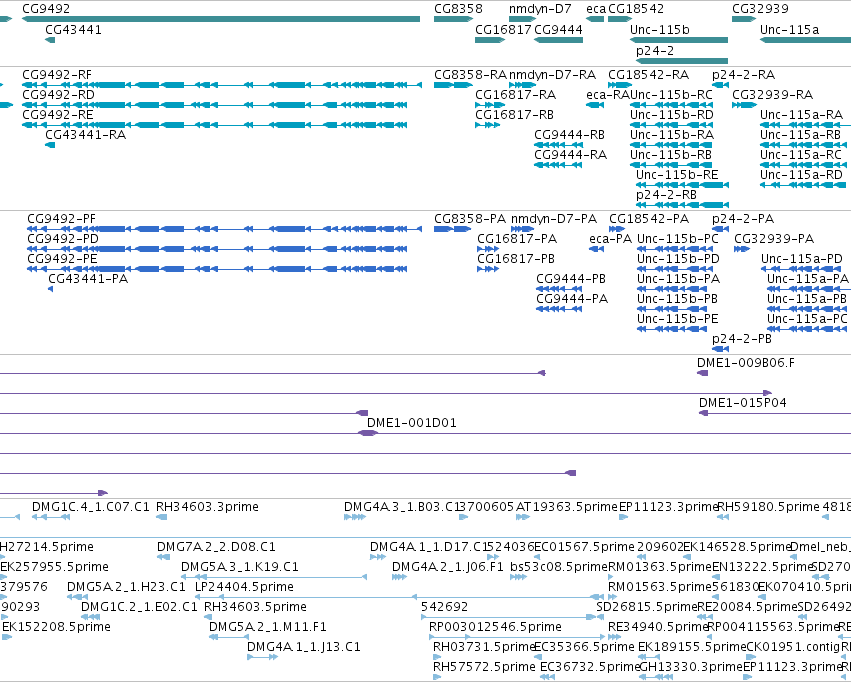
Task: Click protein eca-PA
Action: click(611, 239)
